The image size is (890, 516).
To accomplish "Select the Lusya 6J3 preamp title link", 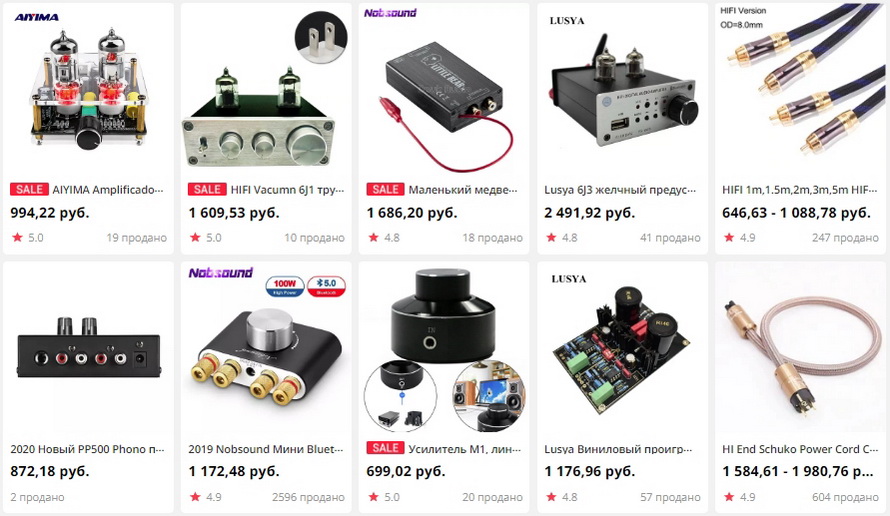I will pos(620,190).
